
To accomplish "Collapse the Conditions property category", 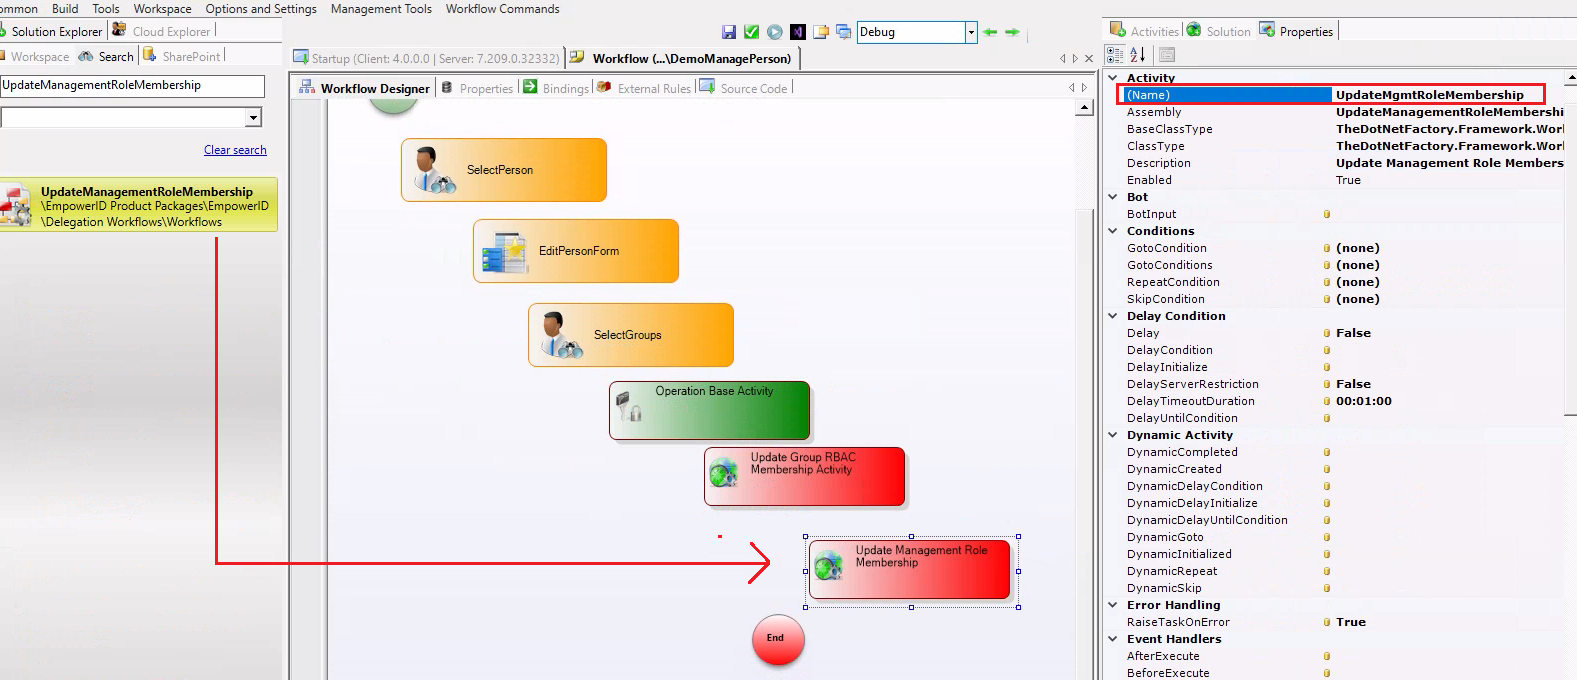I will point(1113,231).
